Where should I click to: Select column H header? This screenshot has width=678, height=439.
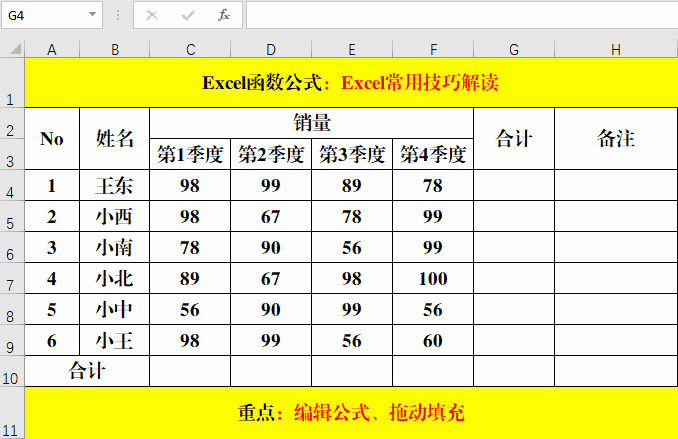(x=616, y=49)
